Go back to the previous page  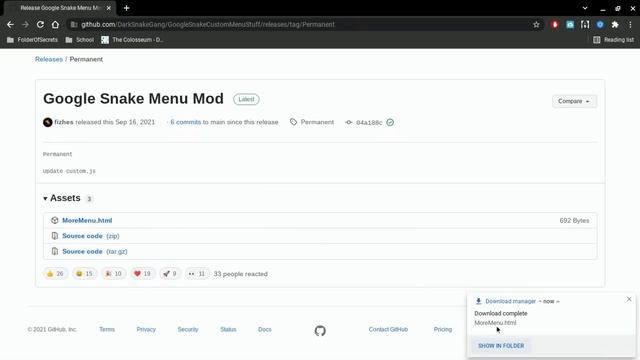(10, 24)
